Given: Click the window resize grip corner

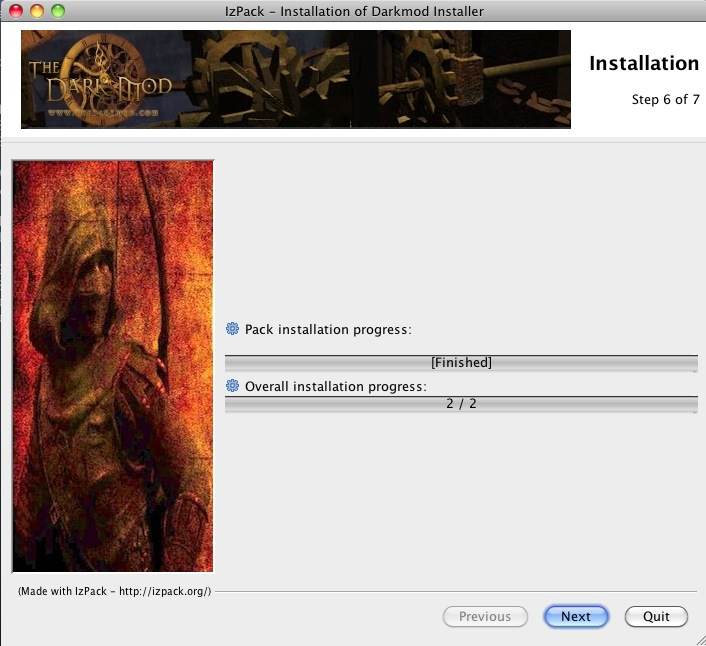Looking at the screenshot, I should point(699,639).
